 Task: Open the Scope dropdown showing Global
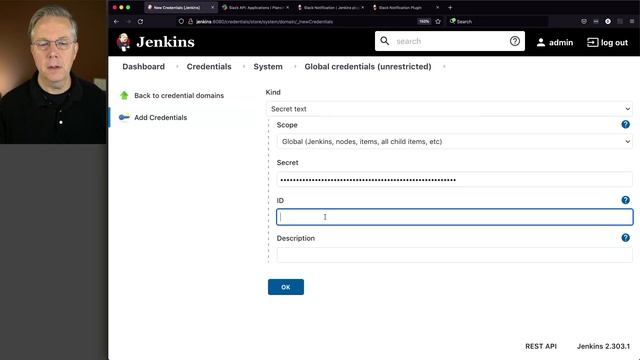click(x=454, y=142)
